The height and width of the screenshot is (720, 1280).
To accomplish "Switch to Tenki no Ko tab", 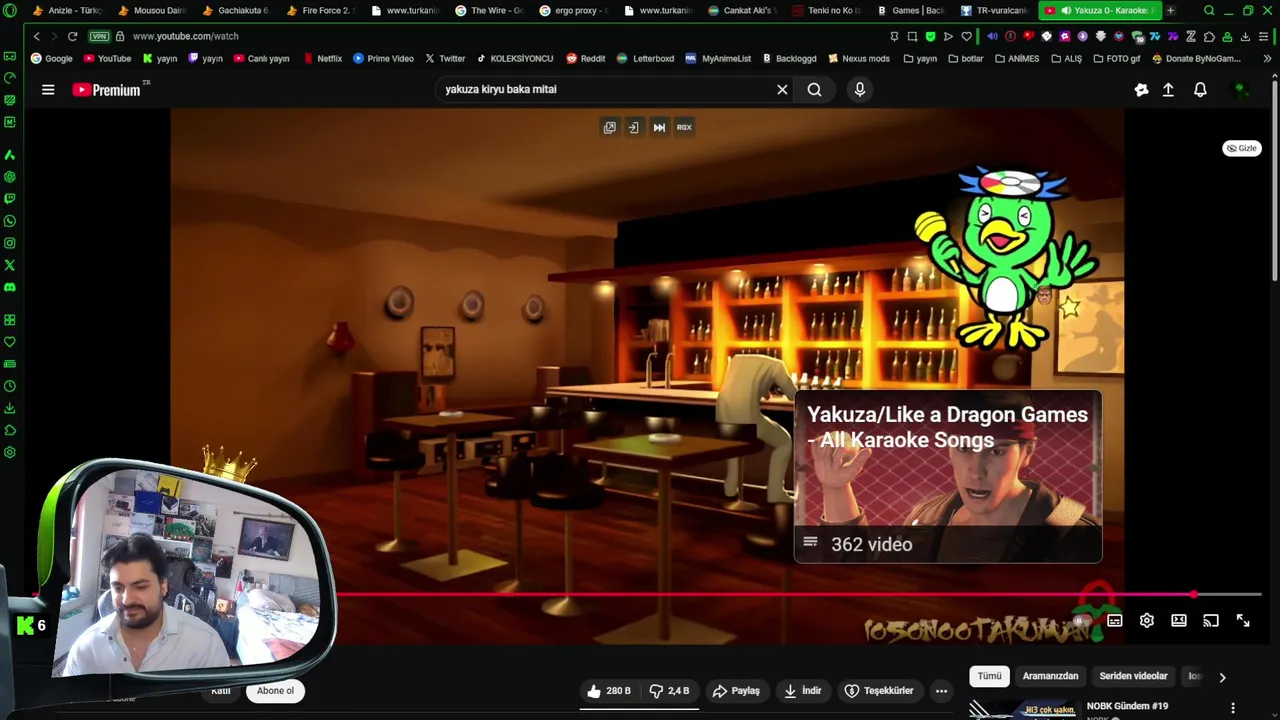I will [825, 11].
